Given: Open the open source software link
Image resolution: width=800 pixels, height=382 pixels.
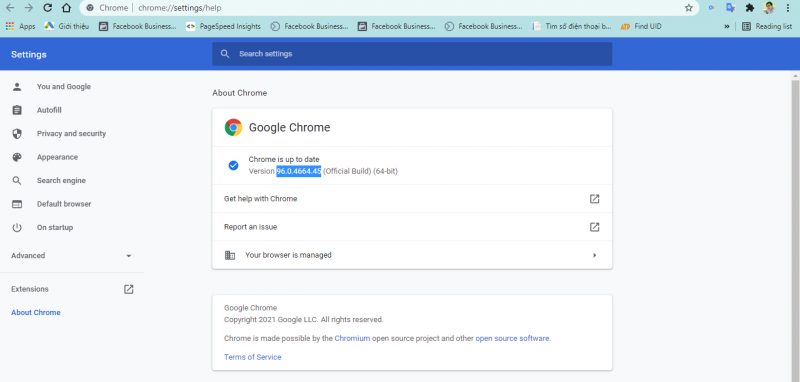Looking at the screenshot, I should pos(512,338).
